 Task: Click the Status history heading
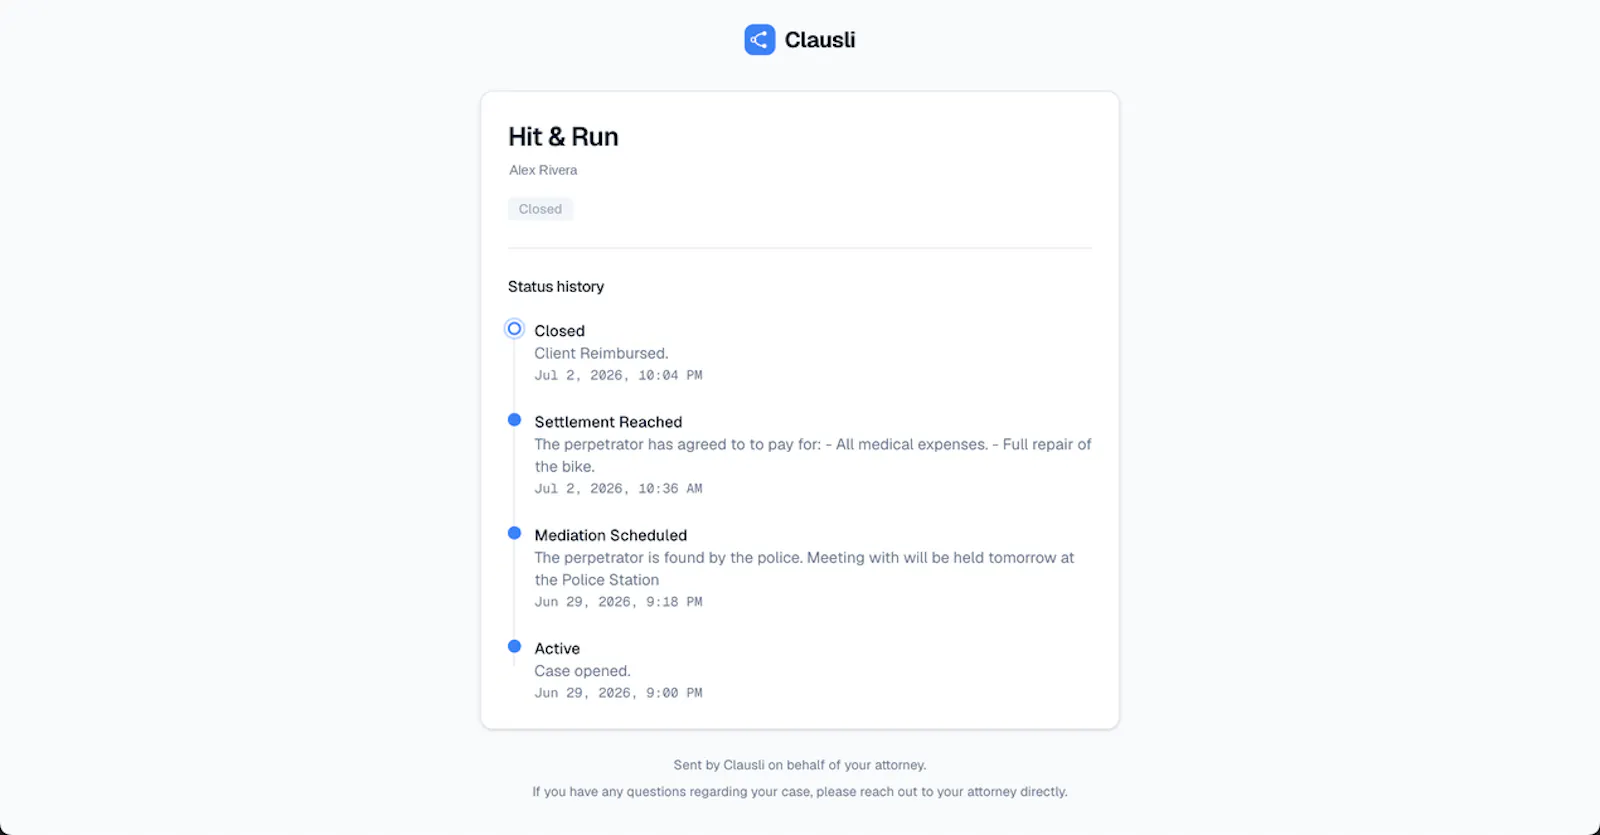pos(556,287)
